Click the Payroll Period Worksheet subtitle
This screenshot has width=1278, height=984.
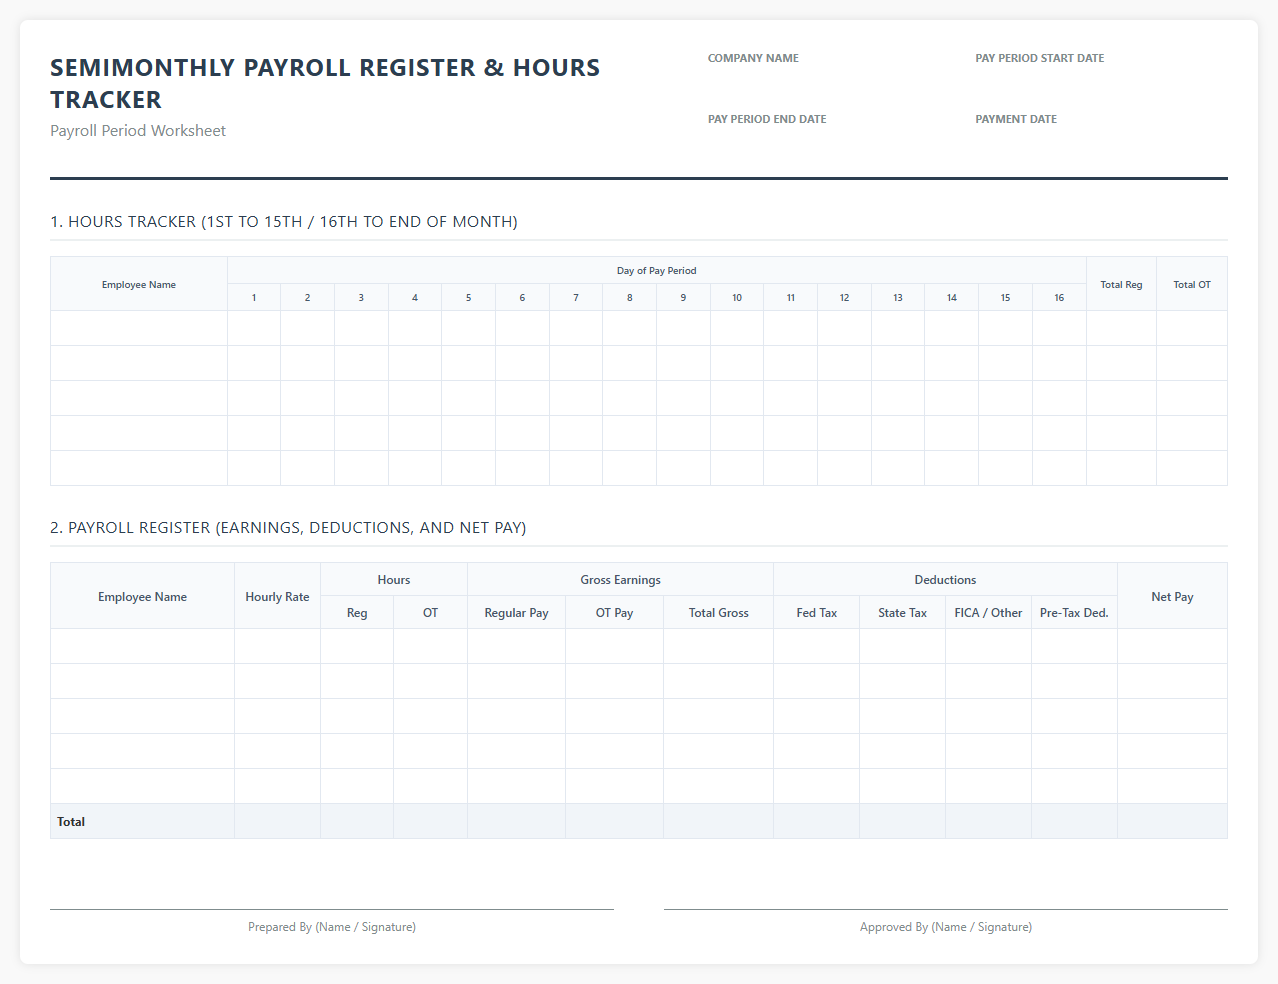click(138, 131)
